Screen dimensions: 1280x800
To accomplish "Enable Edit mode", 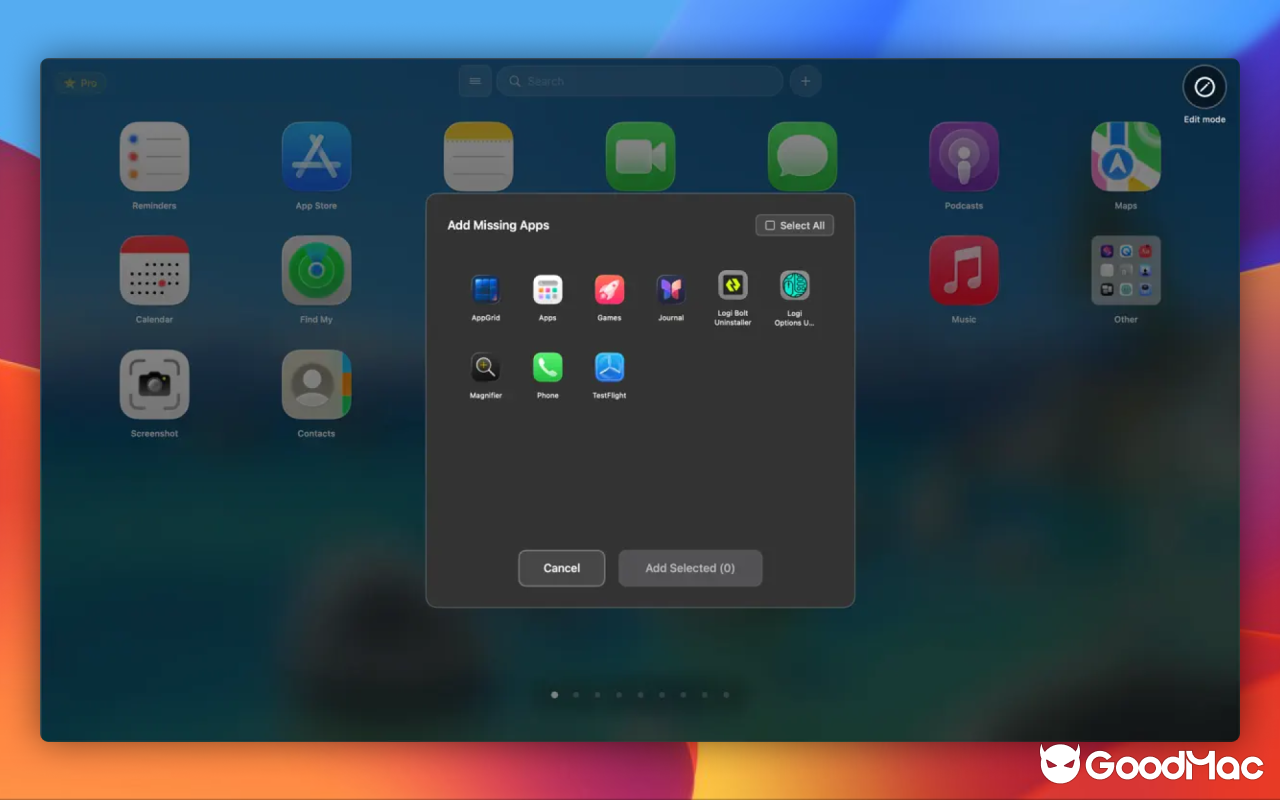I will coord(1204,88).
